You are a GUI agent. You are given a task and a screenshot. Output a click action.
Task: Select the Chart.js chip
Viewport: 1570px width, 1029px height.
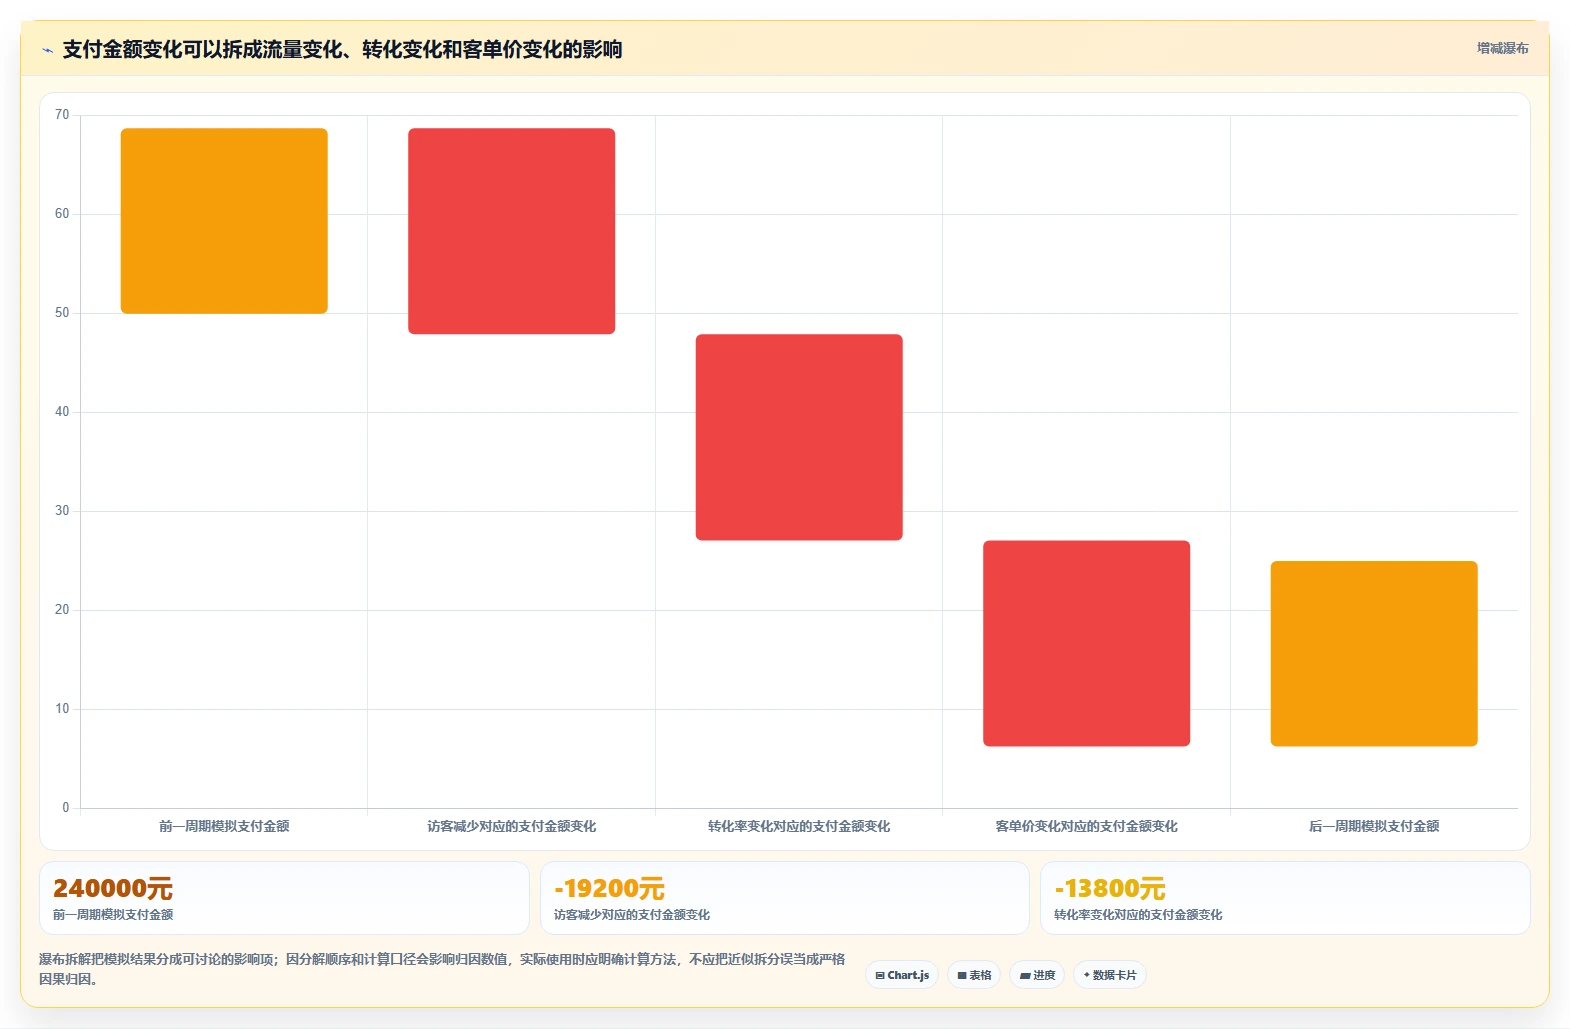pos(902,975)
